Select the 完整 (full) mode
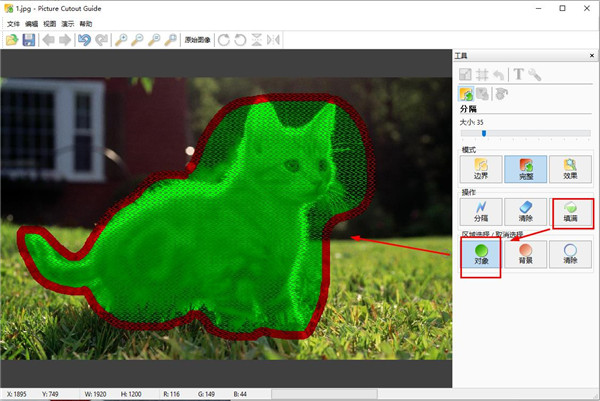 (x=524, y=166)
